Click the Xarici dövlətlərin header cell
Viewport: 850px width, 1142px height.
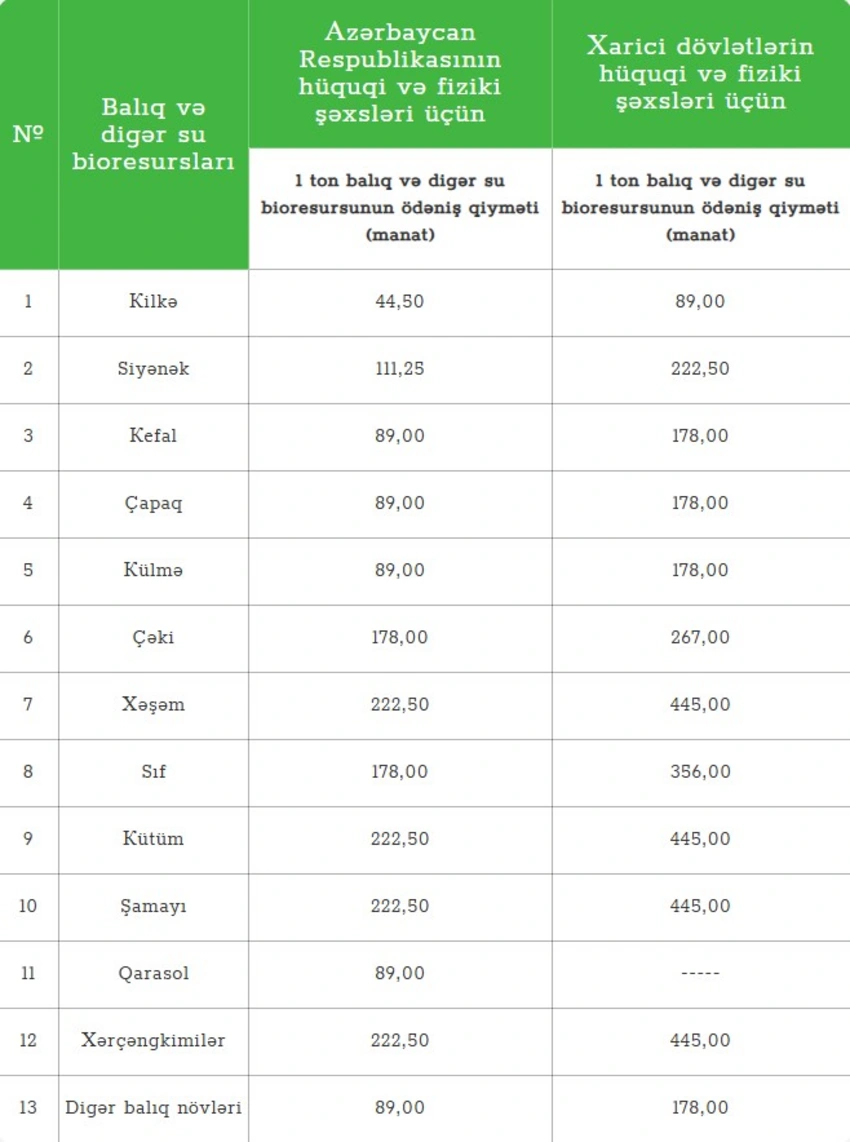tap(700, 73)
